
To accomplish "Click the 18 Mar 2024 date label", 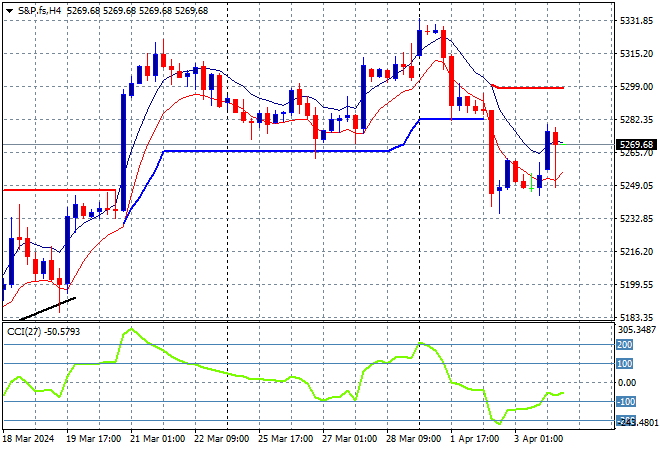I will click(30, 439).
